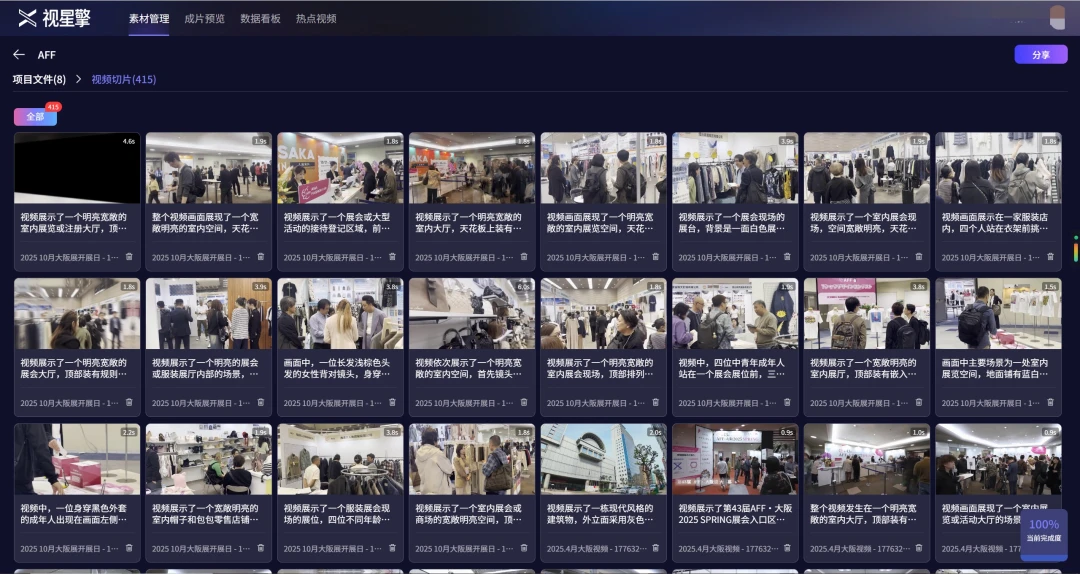Click the 视频切片(415) breadcrumb

[124, 79]
